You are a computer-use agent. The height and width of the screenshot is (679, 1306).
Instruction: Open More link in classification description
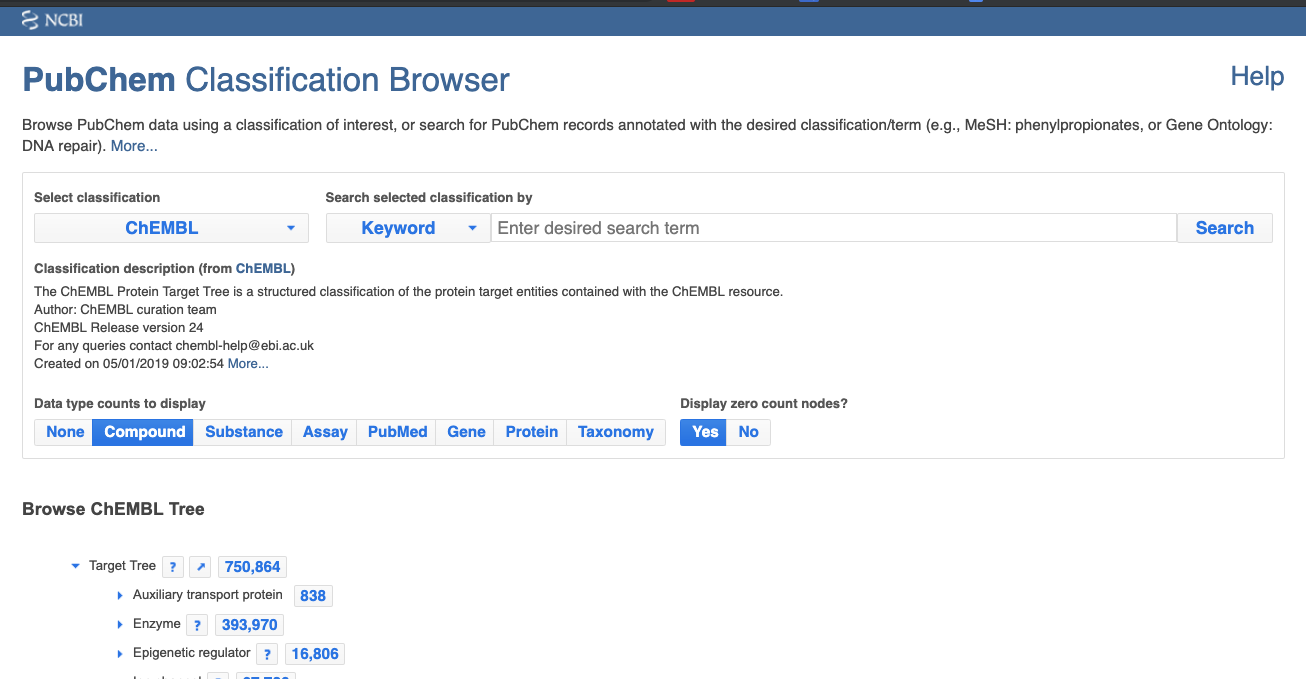click(248, 364)
